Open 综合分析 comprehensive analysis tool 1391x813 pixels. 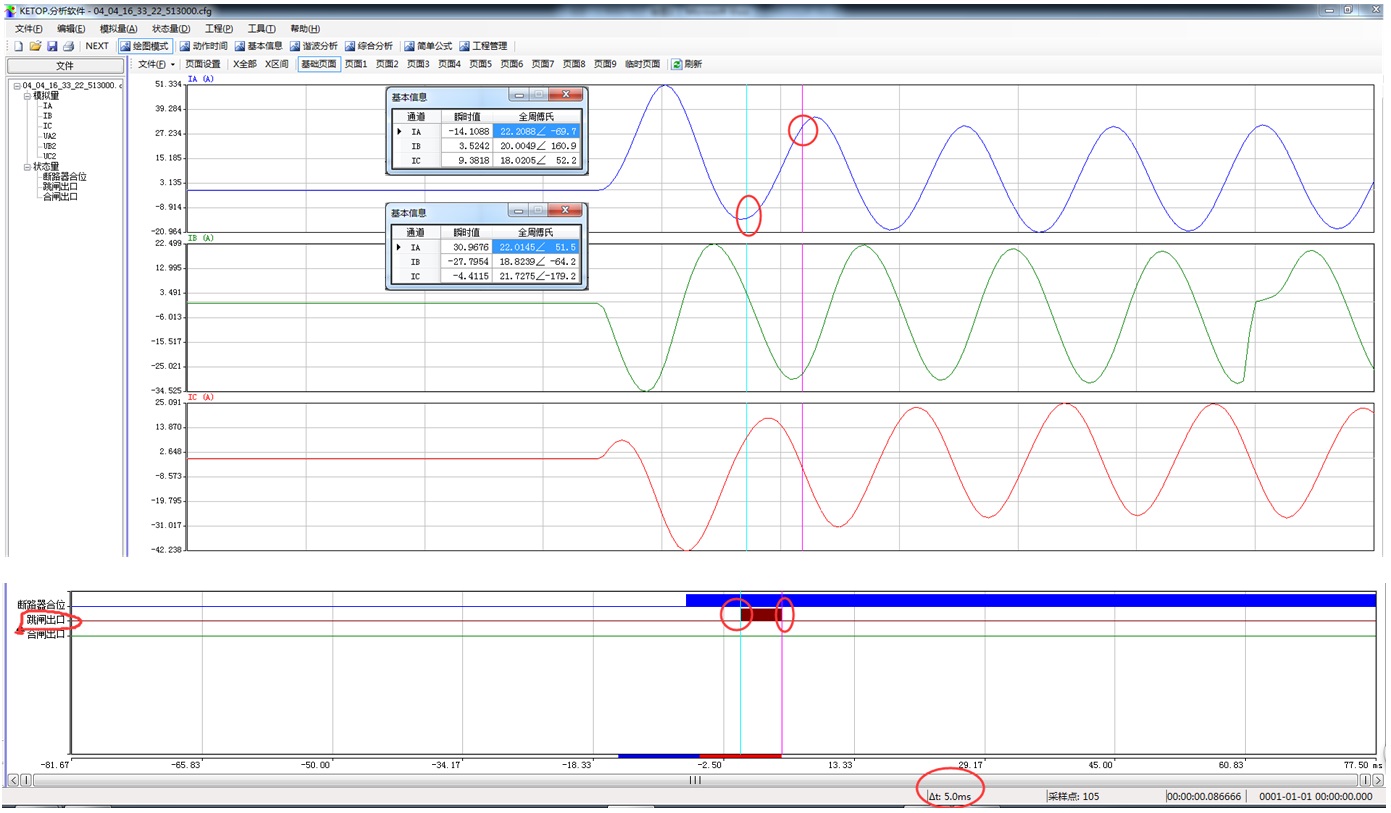tap(368, 46)
